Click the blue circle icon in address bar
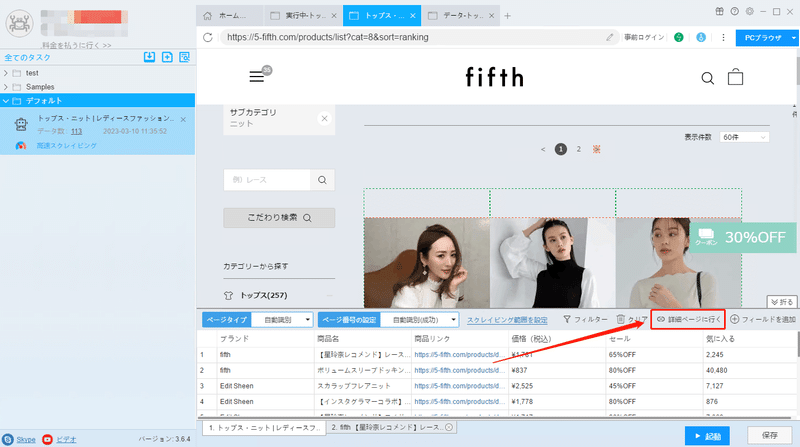 (701, 37)
